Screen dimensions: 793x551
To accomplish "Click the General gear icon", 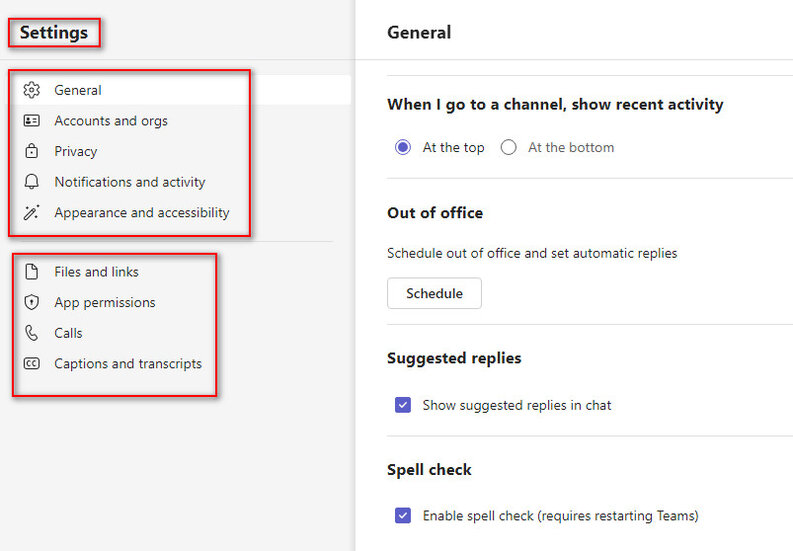I will [x=31, y=90].
